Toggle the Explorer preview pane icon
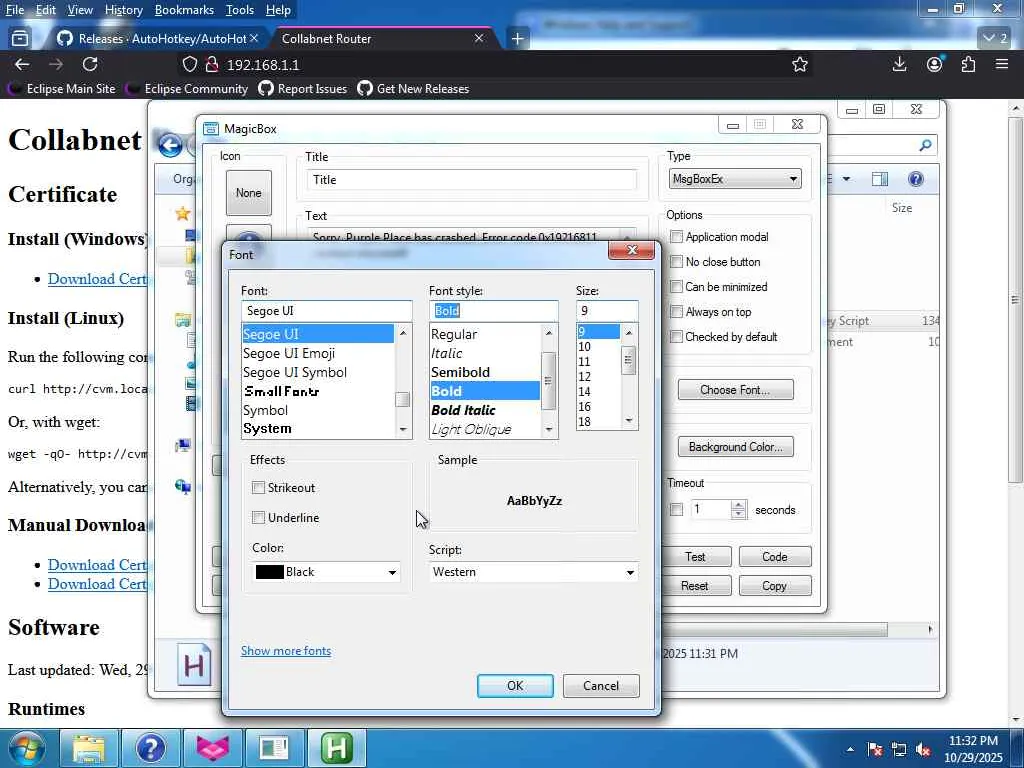This screenshot has width=1024, height=768. point(880,179)
